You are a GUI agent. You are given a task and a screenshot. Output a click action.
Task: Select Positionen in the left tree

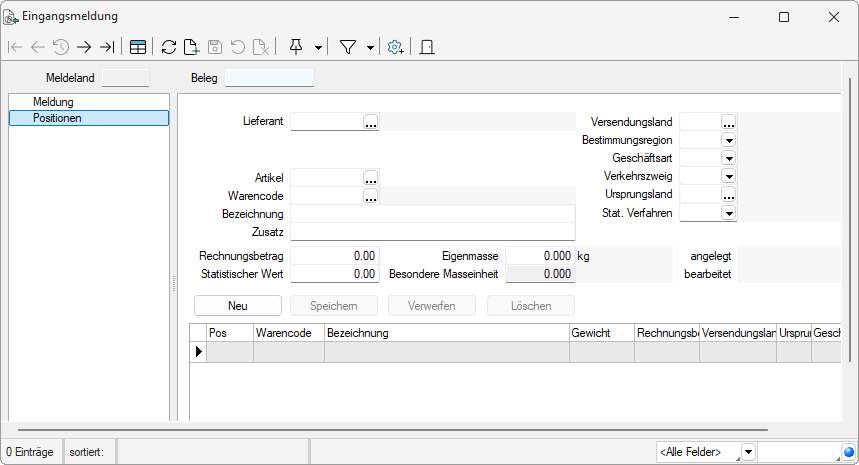tap(57, 118)
